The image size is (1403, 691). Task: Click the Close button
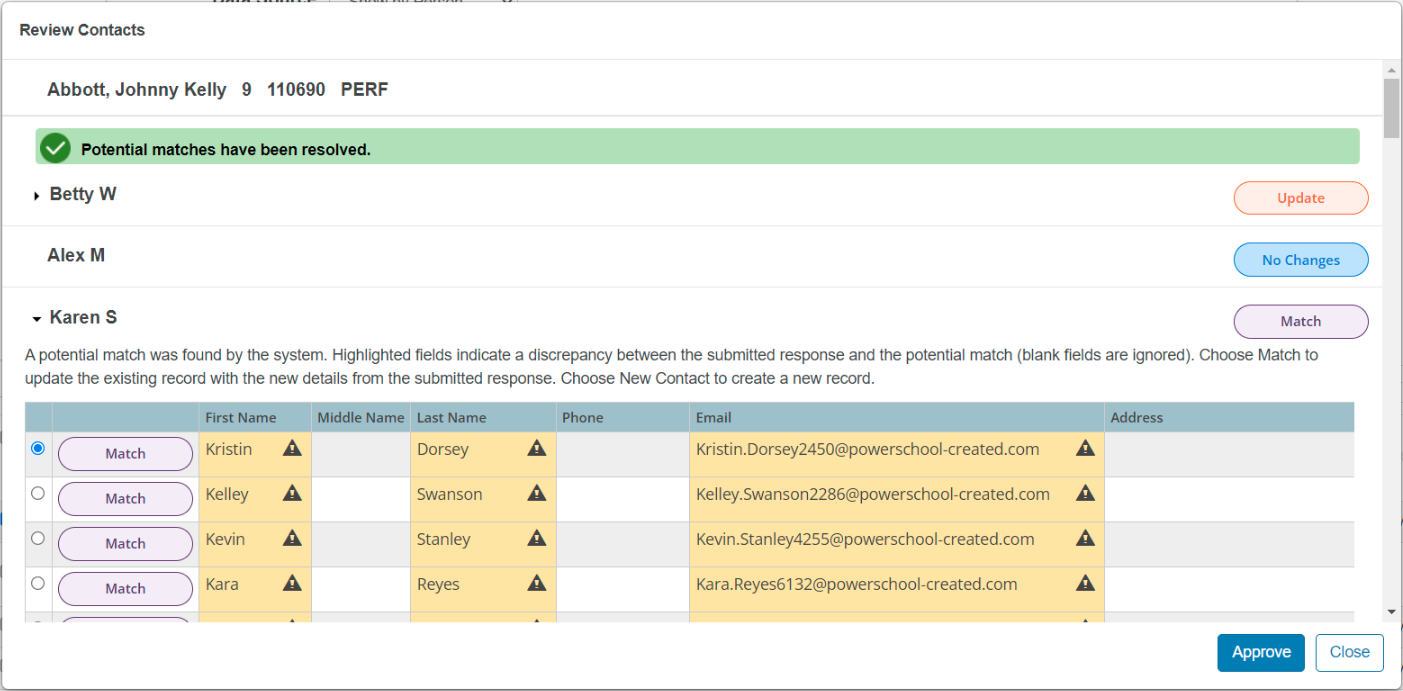tap(1349, 652)
